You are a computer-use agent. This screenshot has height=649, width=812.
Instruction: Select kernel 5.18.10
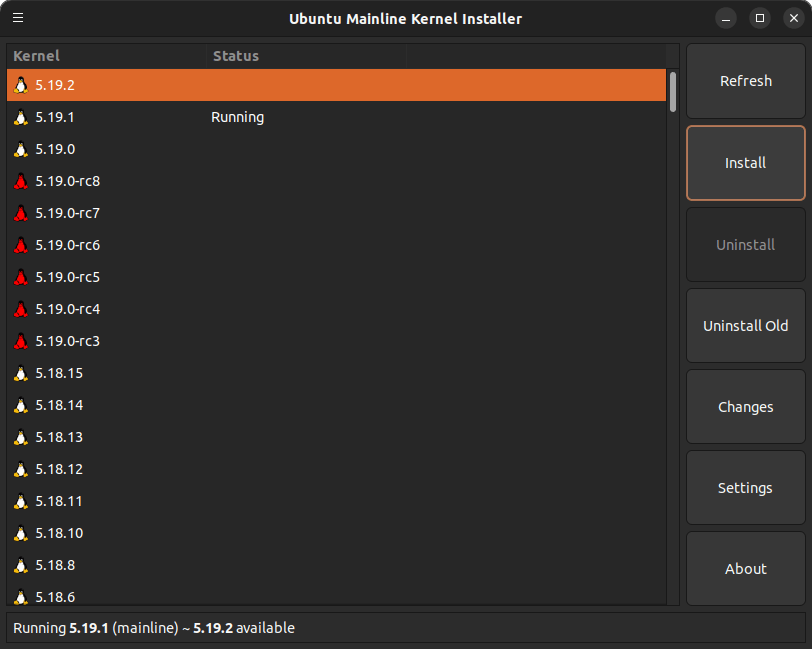coord(59,533)
